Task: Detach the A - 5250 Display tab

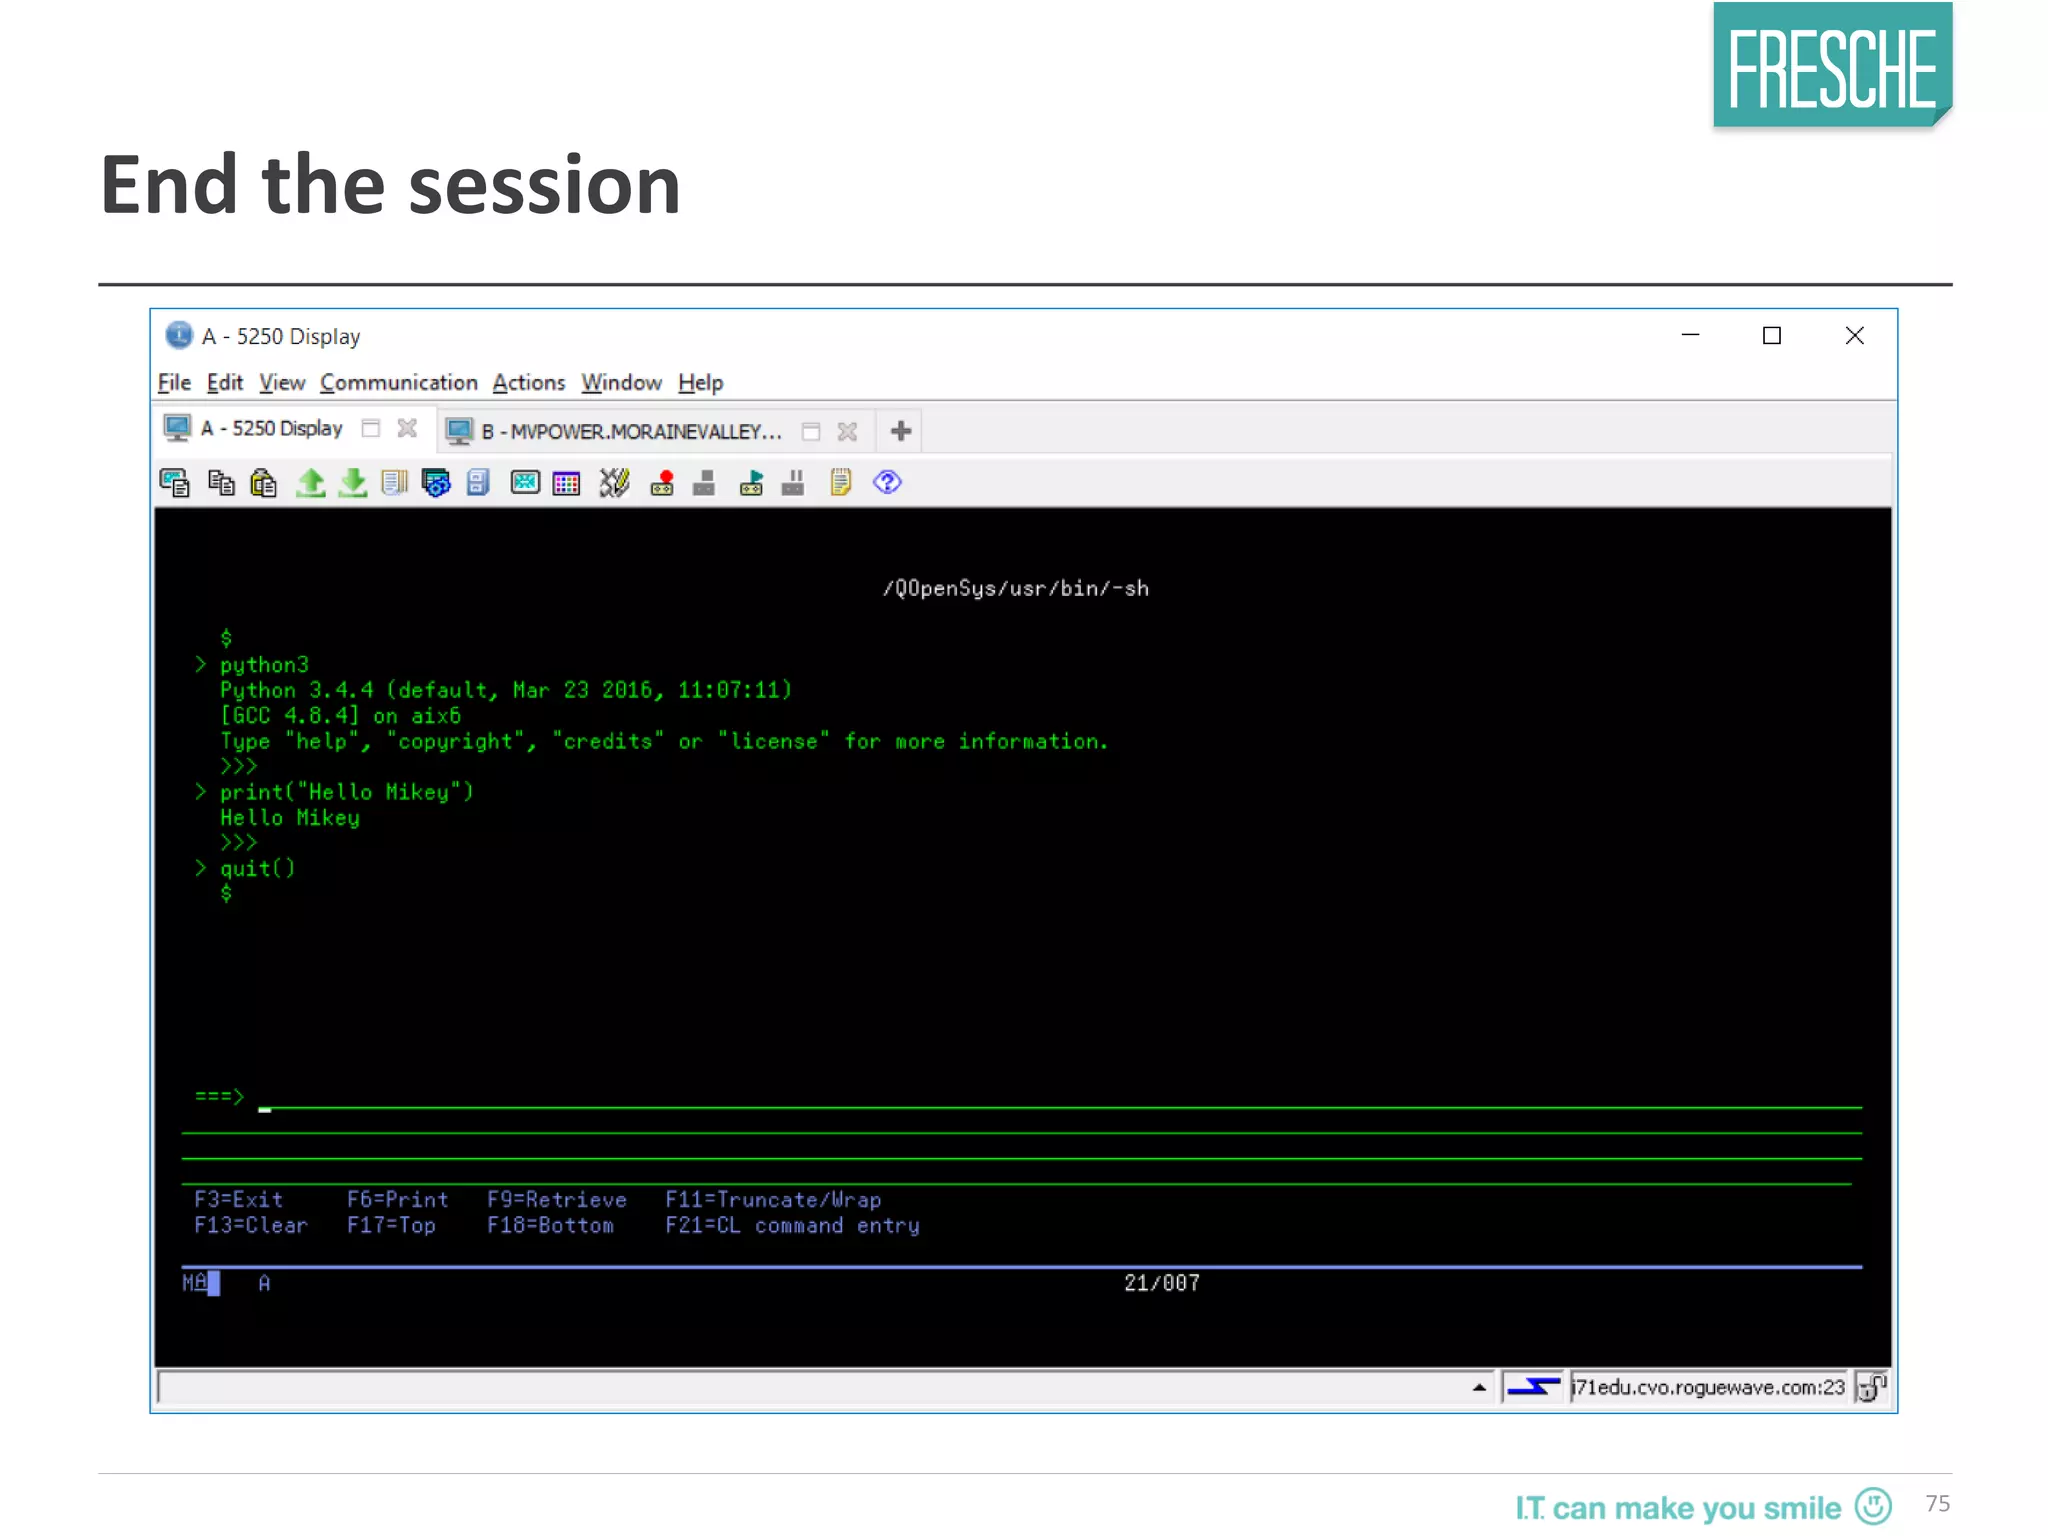Action: [x=371, y=429]
